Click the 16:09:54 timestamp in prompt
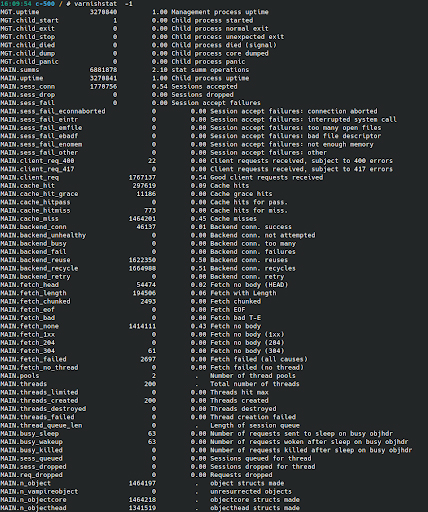Viewport: 428px width, 512px height. (x=16, y=4)
